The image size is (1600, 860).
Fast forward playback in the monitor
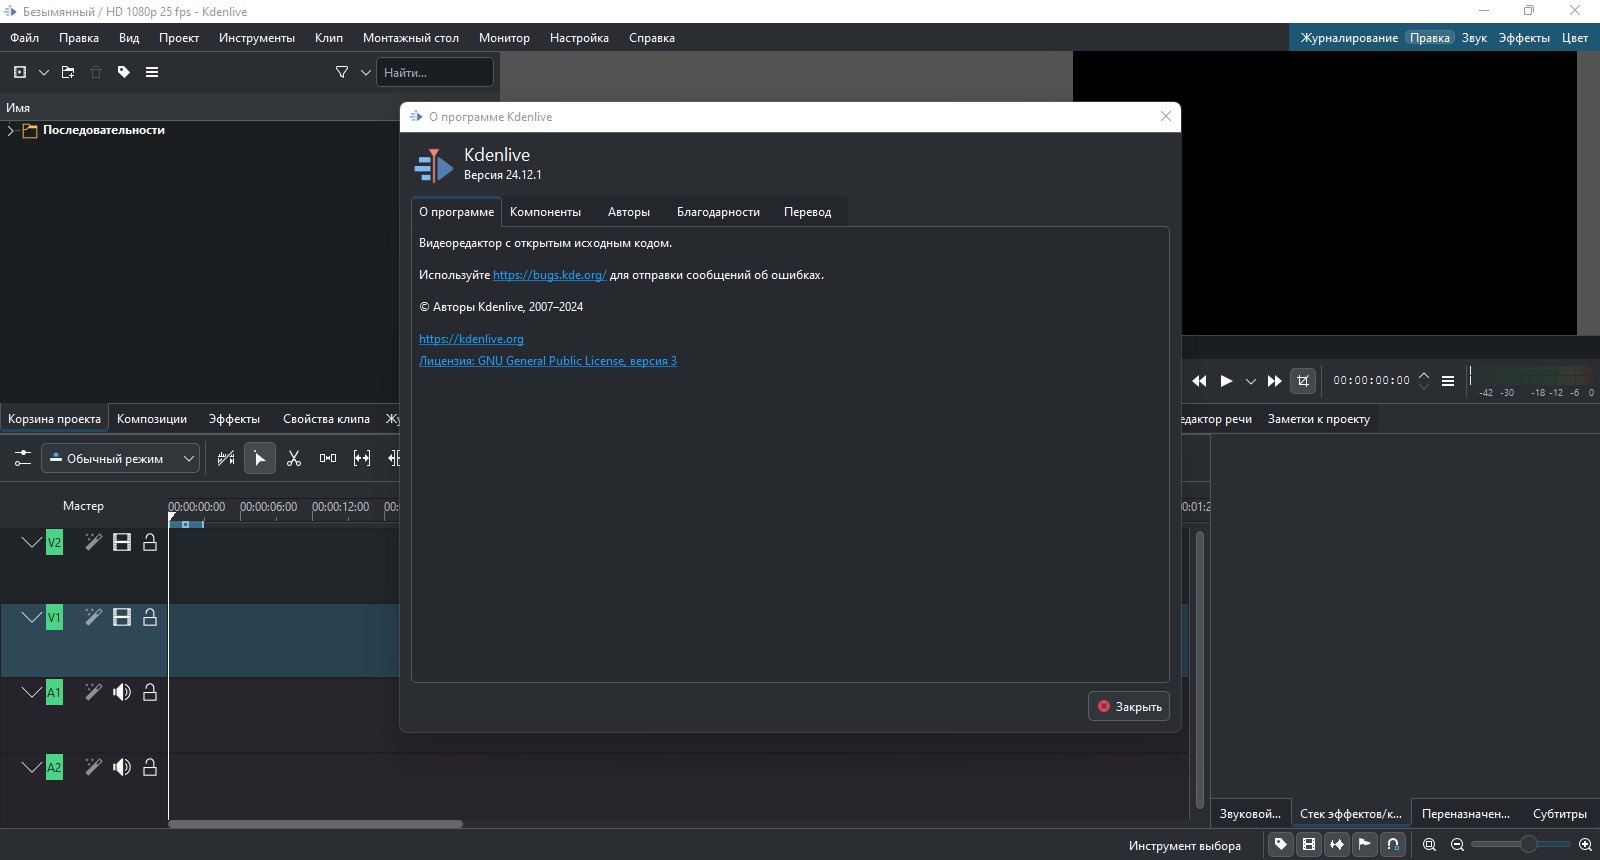tap(1274, 381)
